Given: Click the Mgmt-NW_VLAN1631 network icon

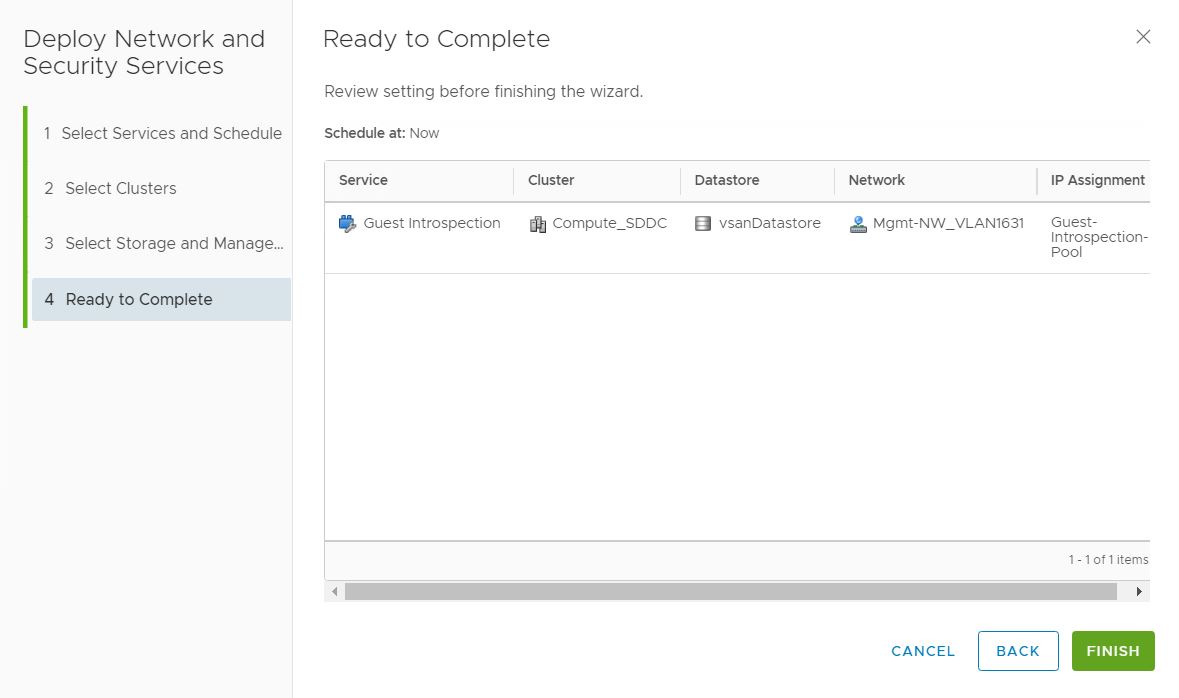Looking at the screenshot, I should [857, 224].
